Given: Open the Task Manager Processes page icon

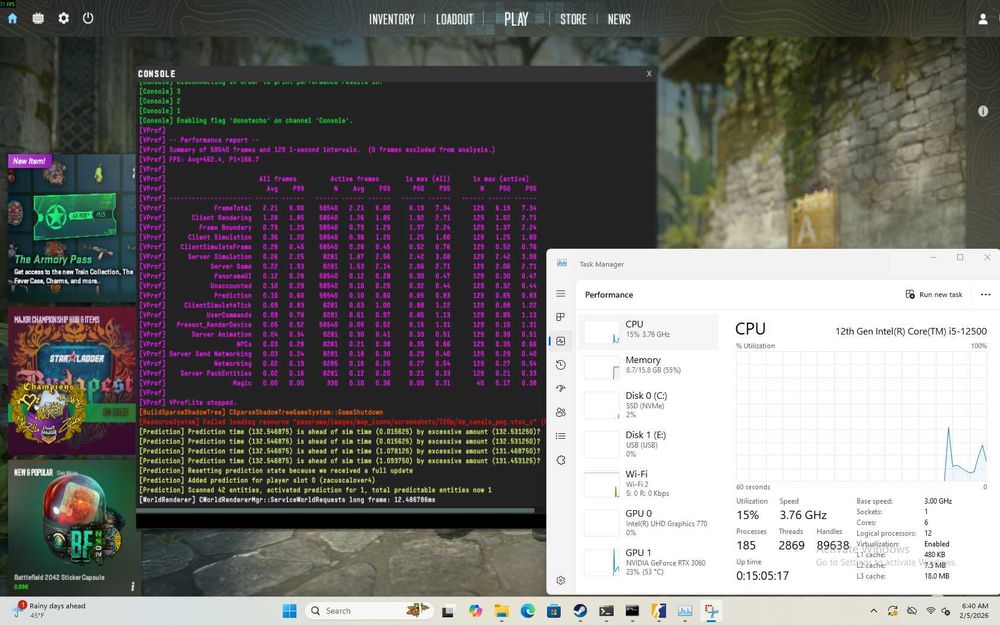Looking at the screenshot, I should 561,317.
